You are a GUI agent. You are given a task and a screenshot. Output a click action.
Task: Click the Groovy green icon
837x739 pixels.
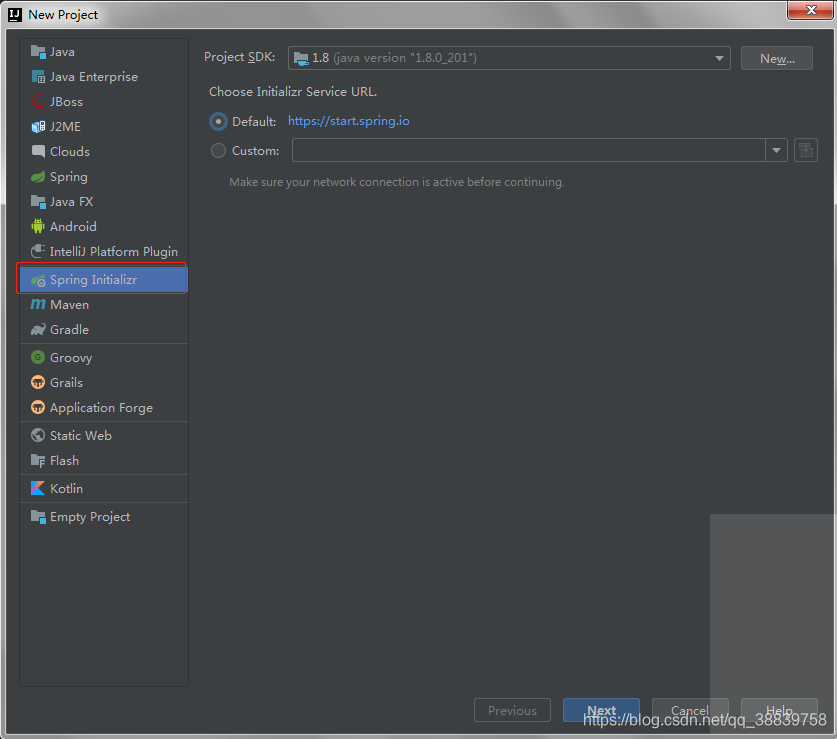38,357
